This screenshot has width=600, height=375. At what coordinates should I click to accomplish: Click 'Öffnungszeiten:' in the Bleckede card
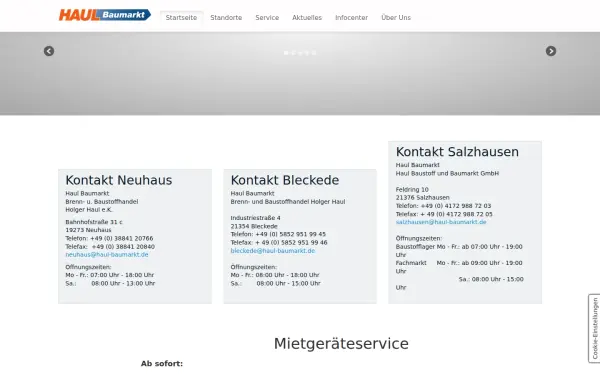pyautogui.click(x=253, y=267)
